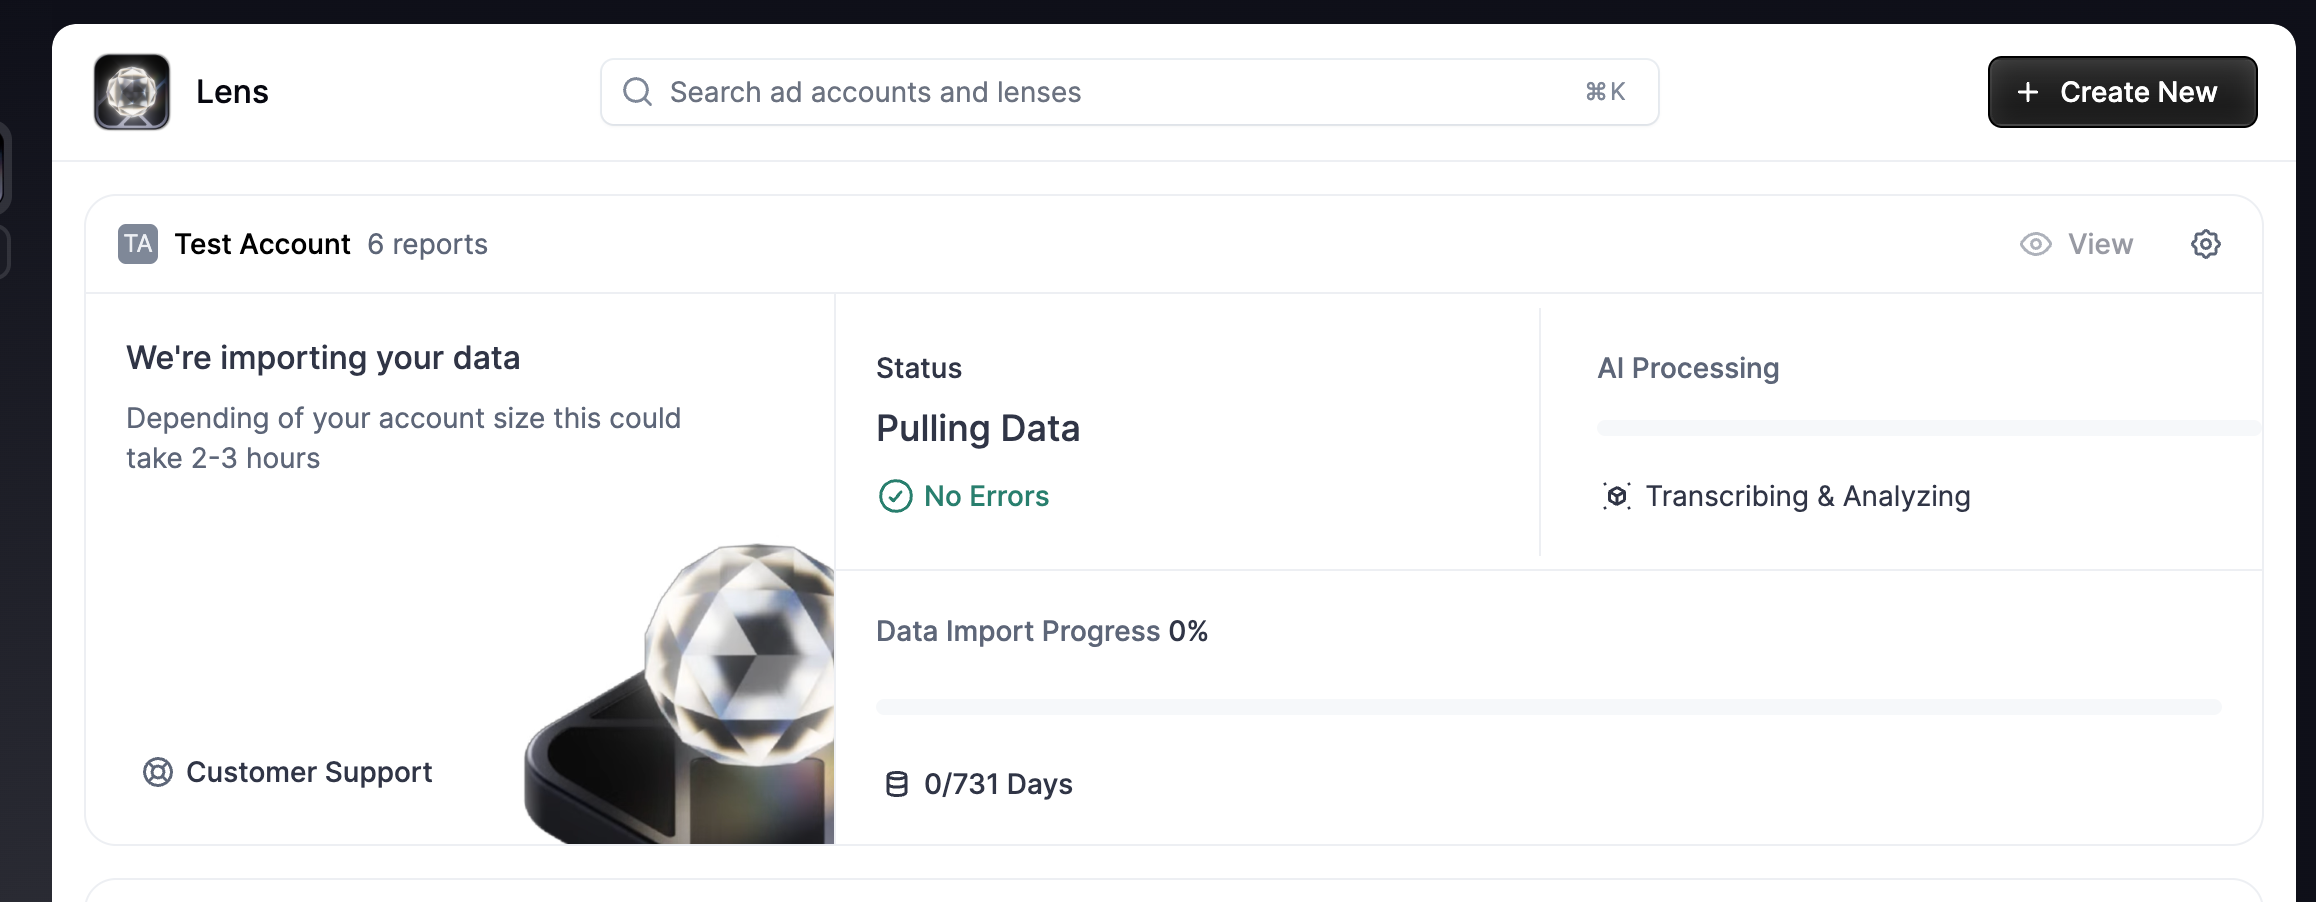This screenshot has height=902, width=2316.
Task: Click the Create New button
Action: pos(2122,92)
